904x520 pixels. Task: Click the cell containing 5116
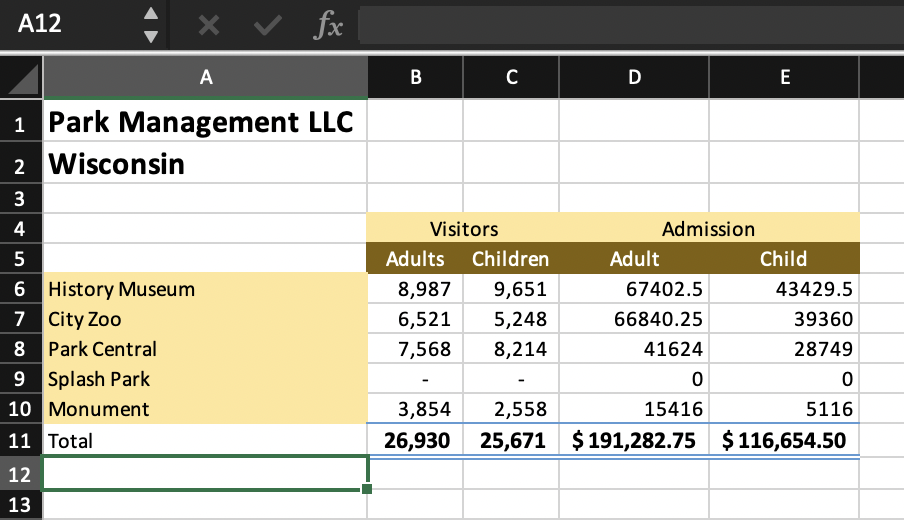784,409
